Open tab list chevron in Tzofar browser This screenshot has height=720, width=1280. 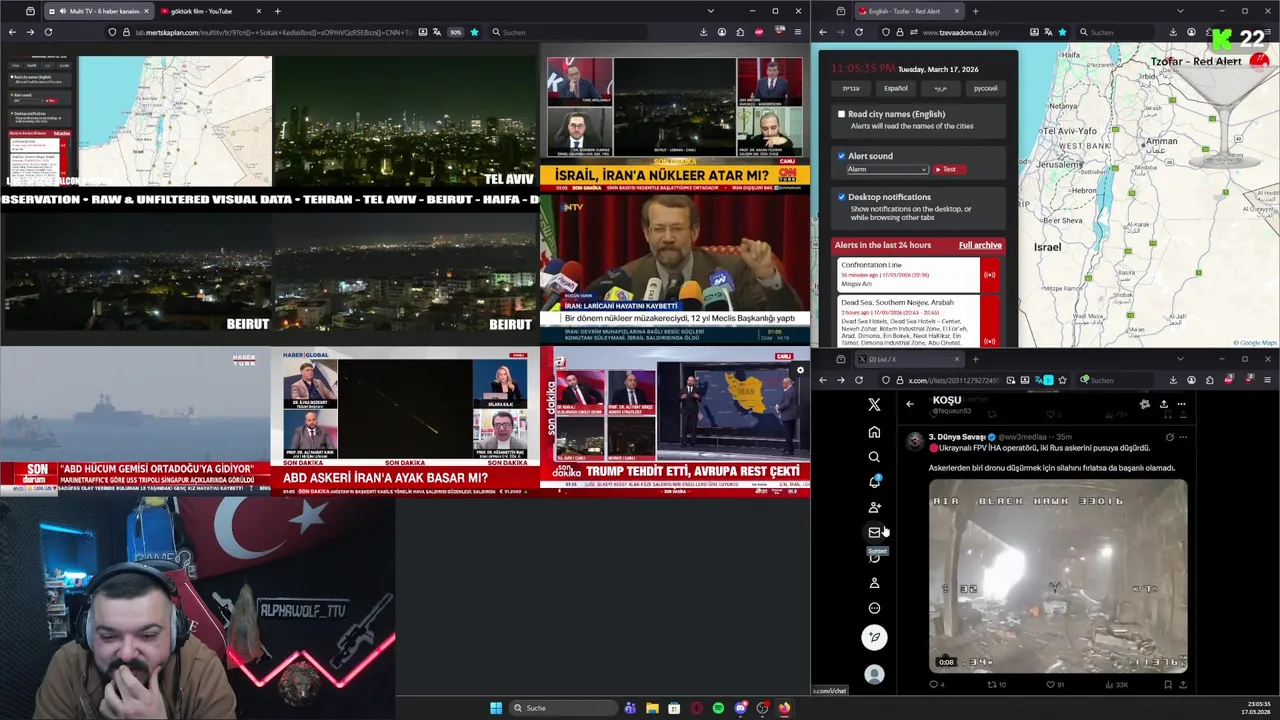point(1180,11)
